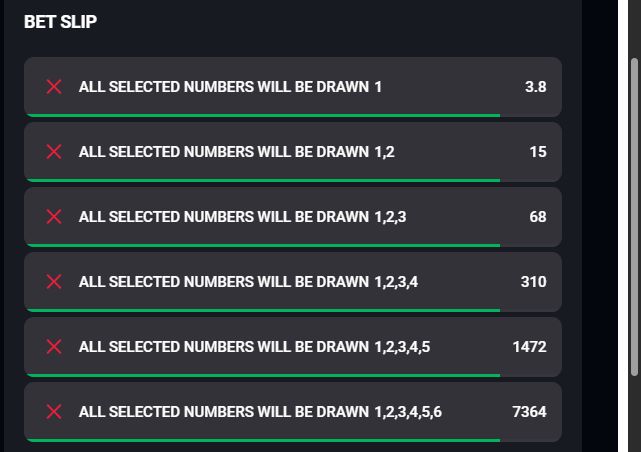Image resolution: width=641 pixels, height=452 pixels.
Task: Select the odds value 7364
Action: [x=529, y=412]
